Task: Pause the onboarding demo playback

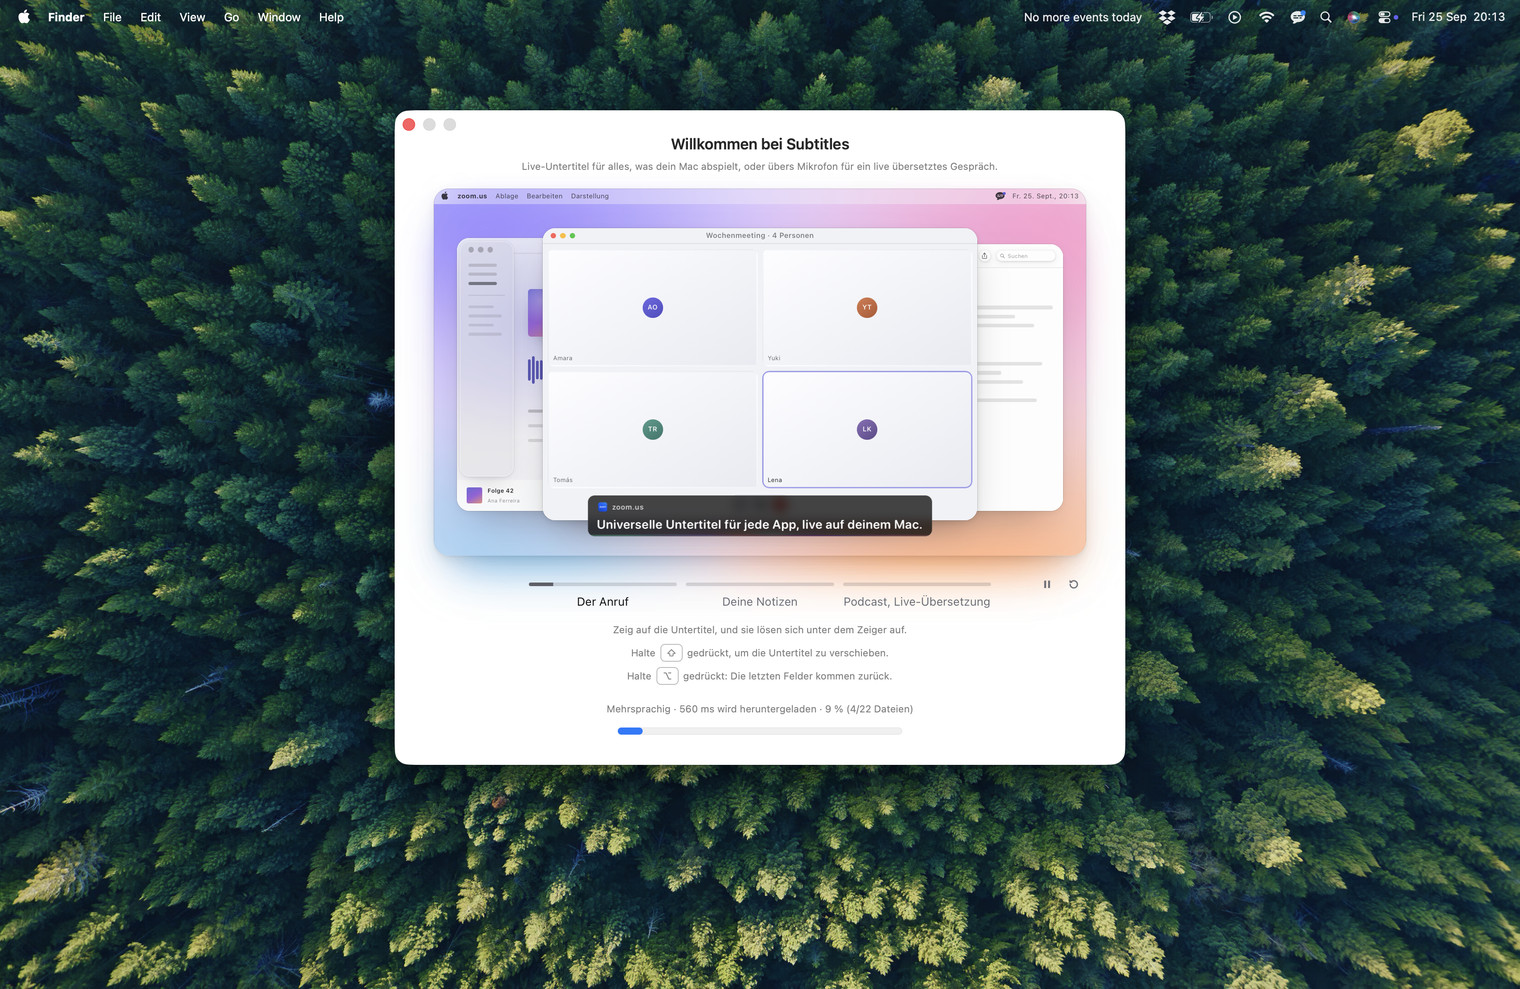Action: [x=1047, y=584]
